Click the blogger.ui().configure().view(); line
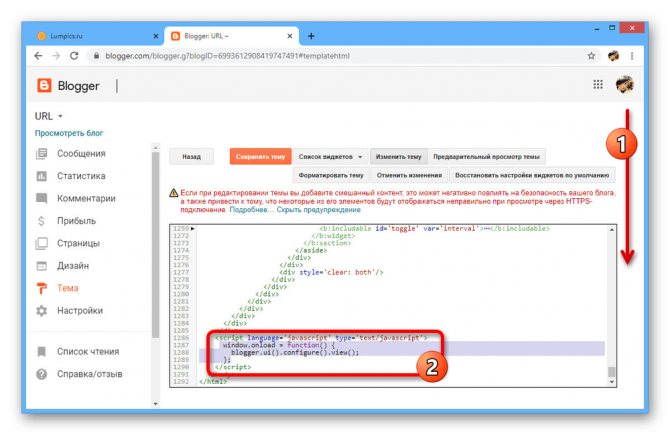The height and width of the screenshot is (435, 670). (295, 353)
